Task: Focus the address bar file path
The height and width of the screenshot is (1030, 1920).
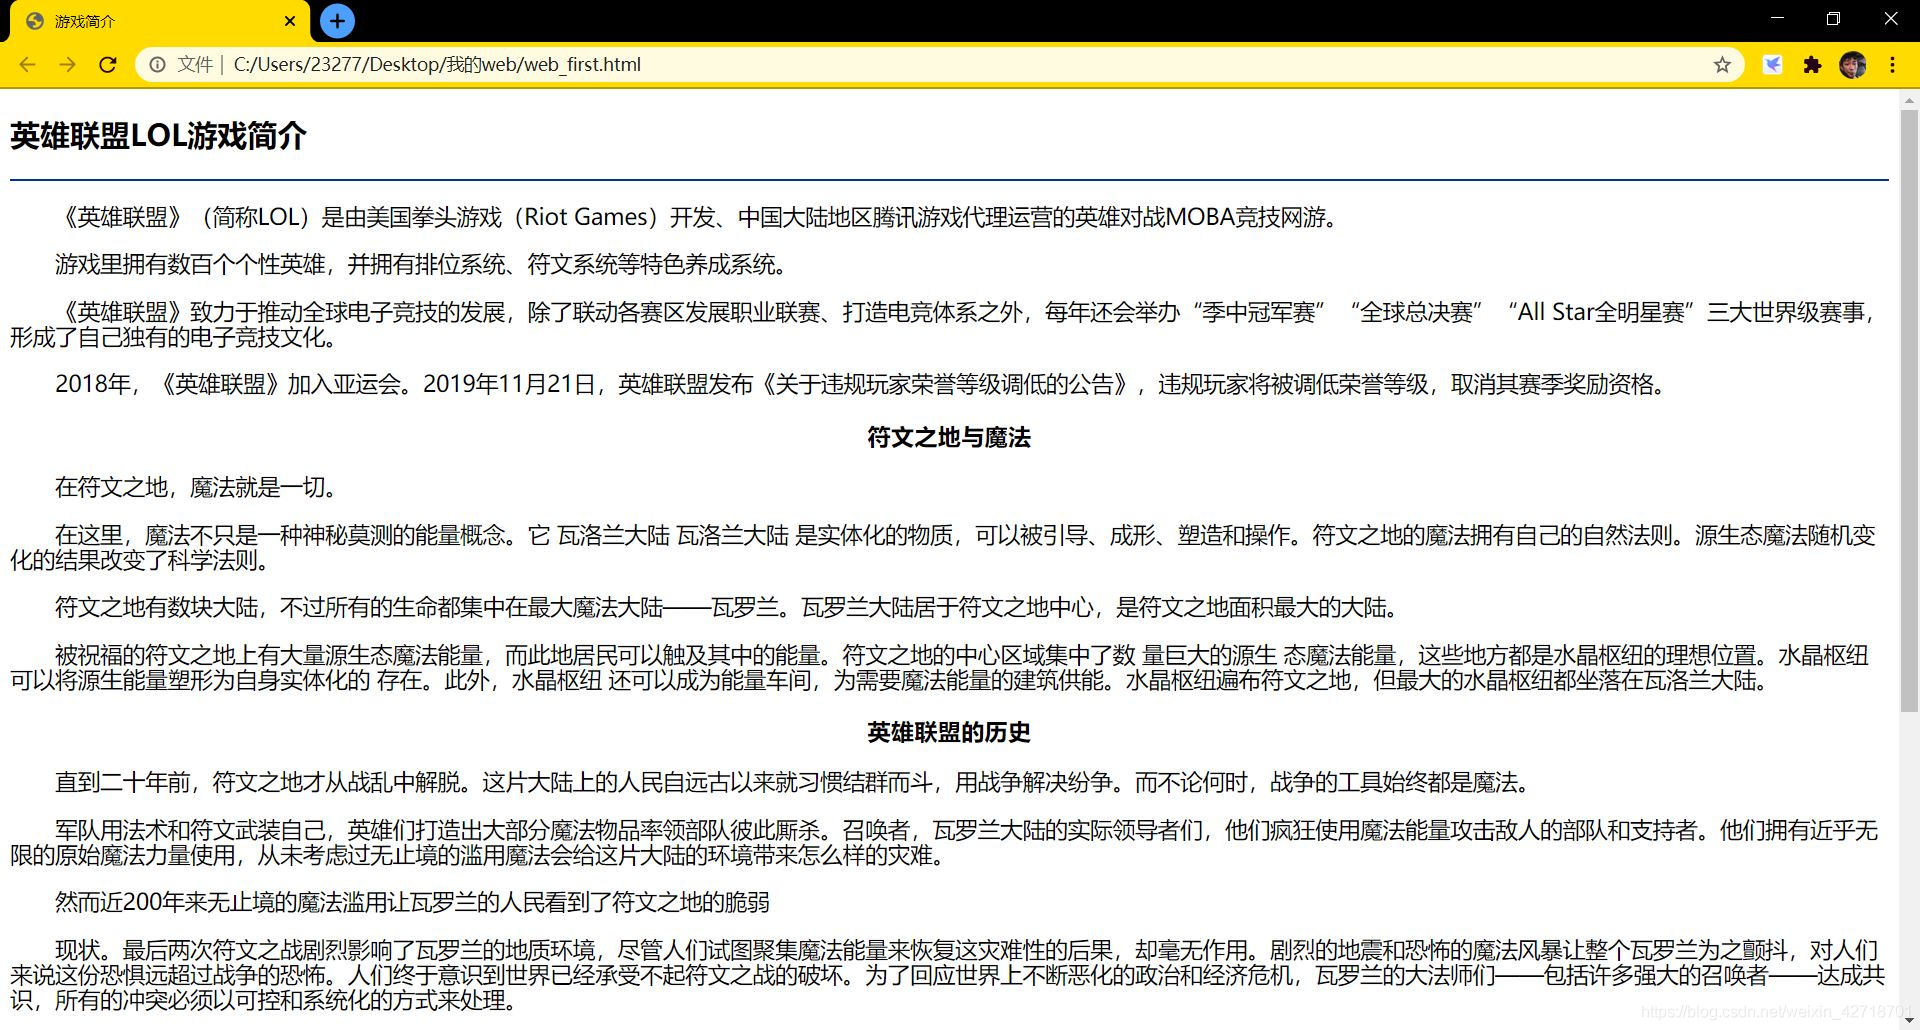Action: click(x=437, y=65)
